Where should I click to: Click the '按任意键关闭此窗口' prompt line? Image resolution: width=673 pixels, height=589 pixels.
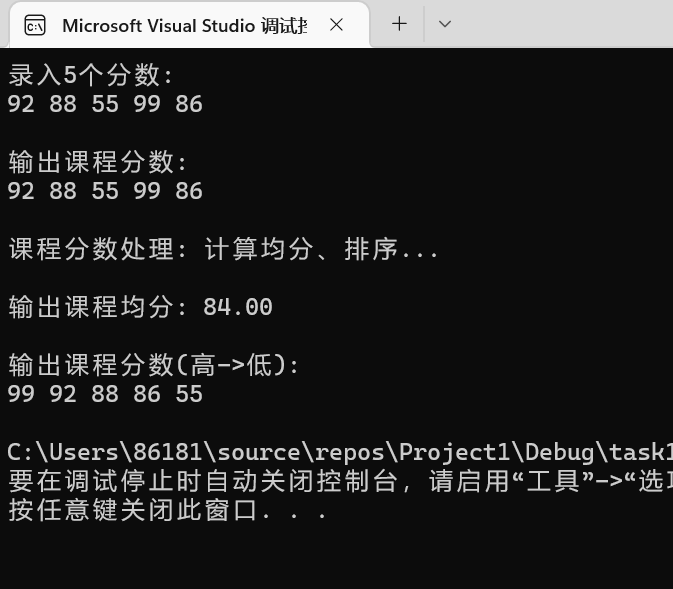pos(166,510)
